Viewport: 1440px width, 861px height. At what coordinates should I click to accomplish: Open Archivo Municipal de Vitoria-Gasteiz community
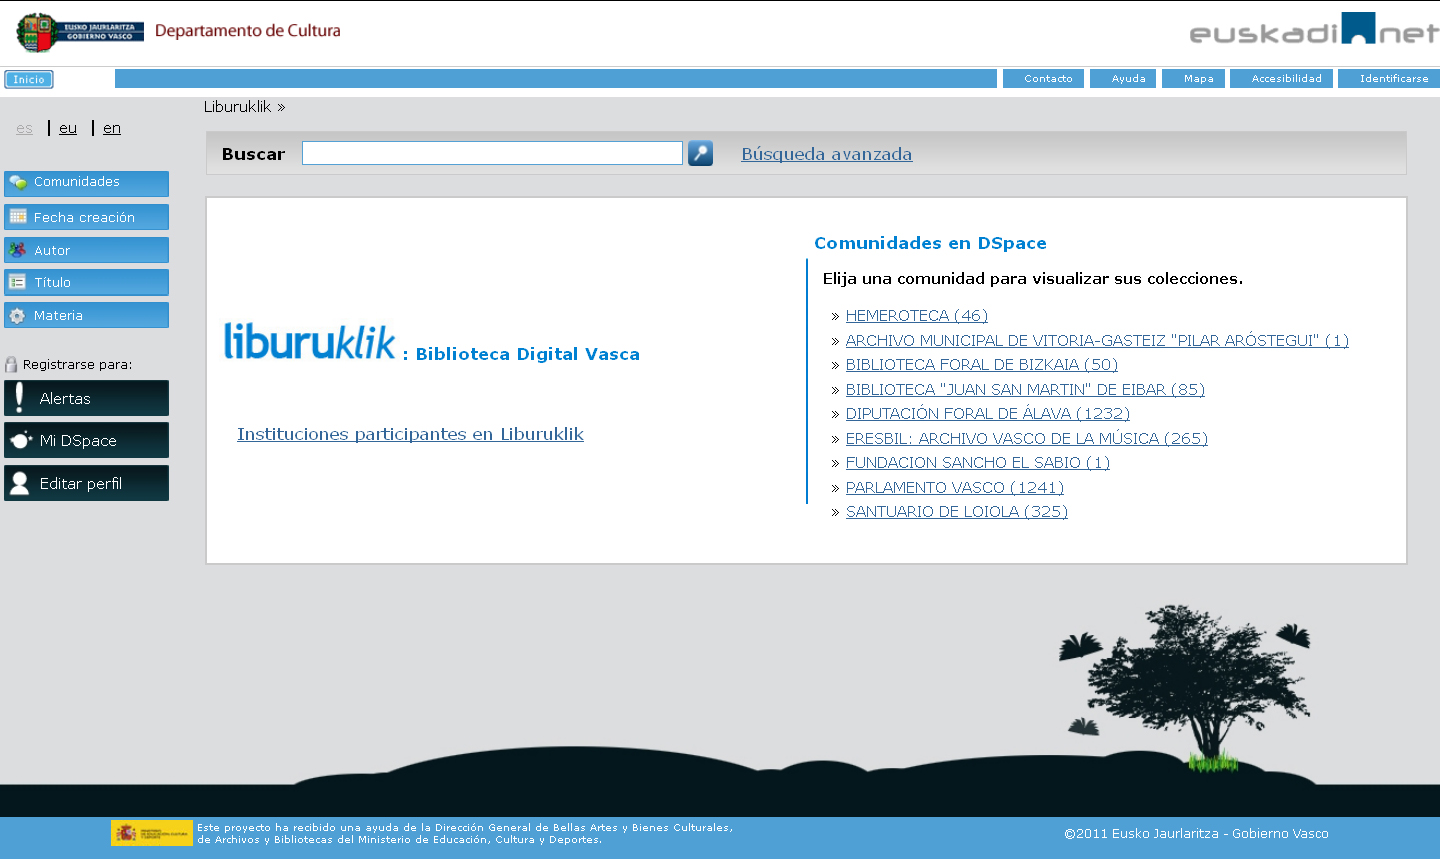click(x=1097, y=341)
